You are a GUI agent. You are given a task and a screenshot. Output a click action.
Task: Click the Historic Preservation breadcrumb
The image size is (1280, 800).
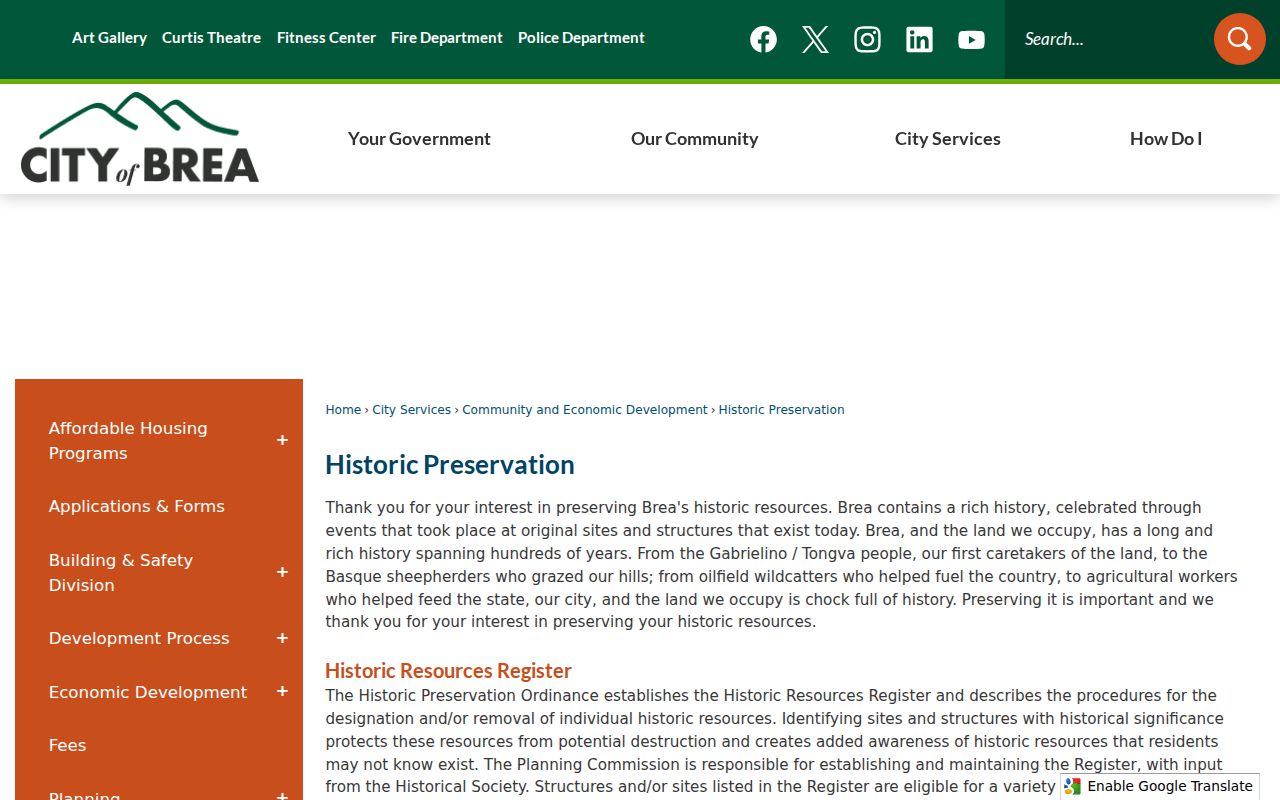[x=781, y=410]
